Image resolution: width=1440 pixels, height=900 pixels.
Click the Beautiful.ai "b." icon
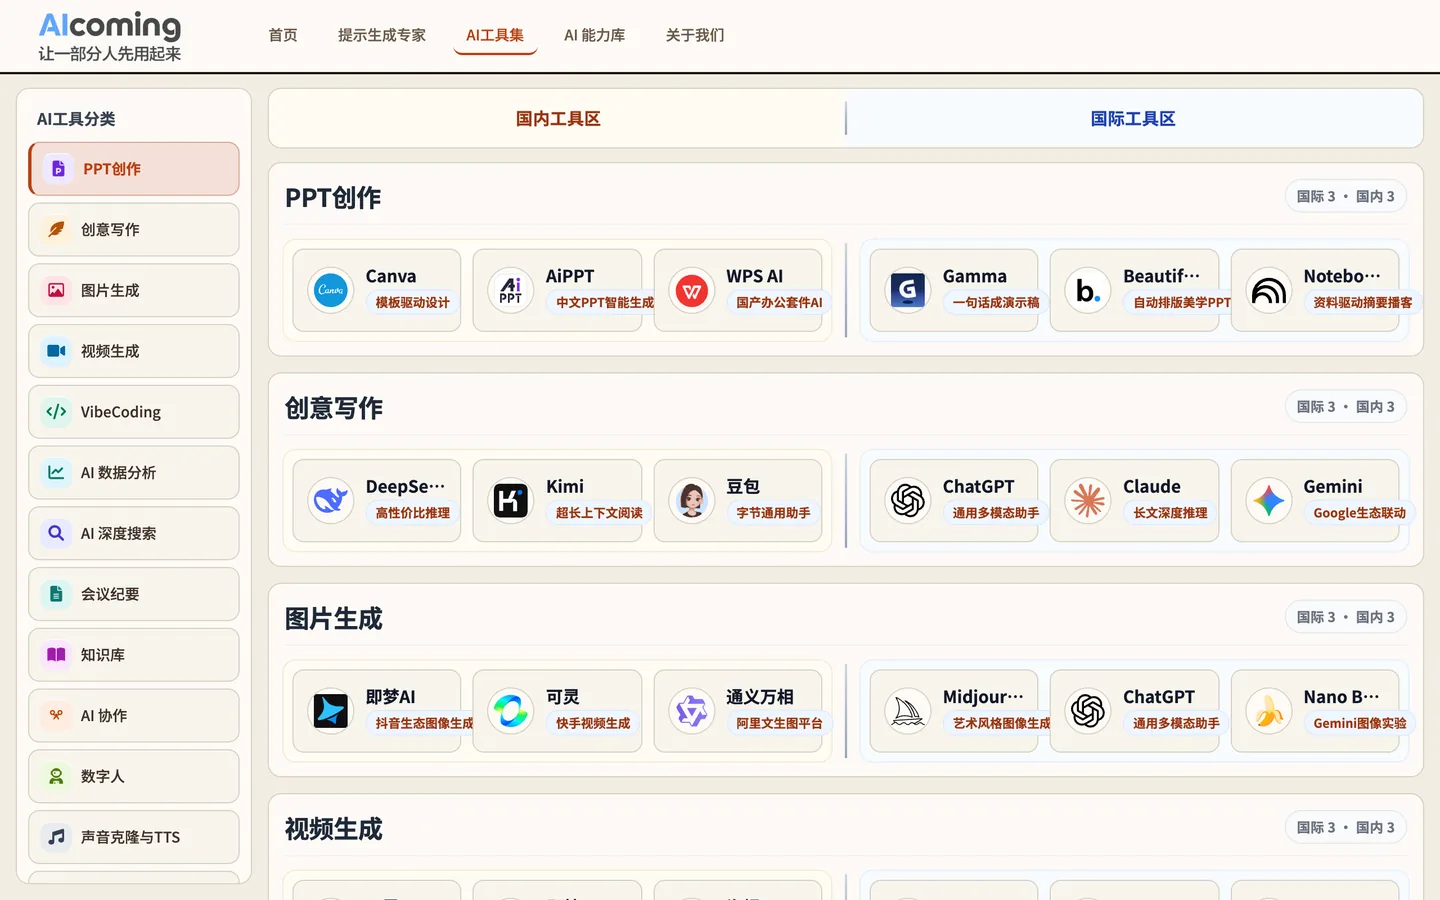(1088, 290)
